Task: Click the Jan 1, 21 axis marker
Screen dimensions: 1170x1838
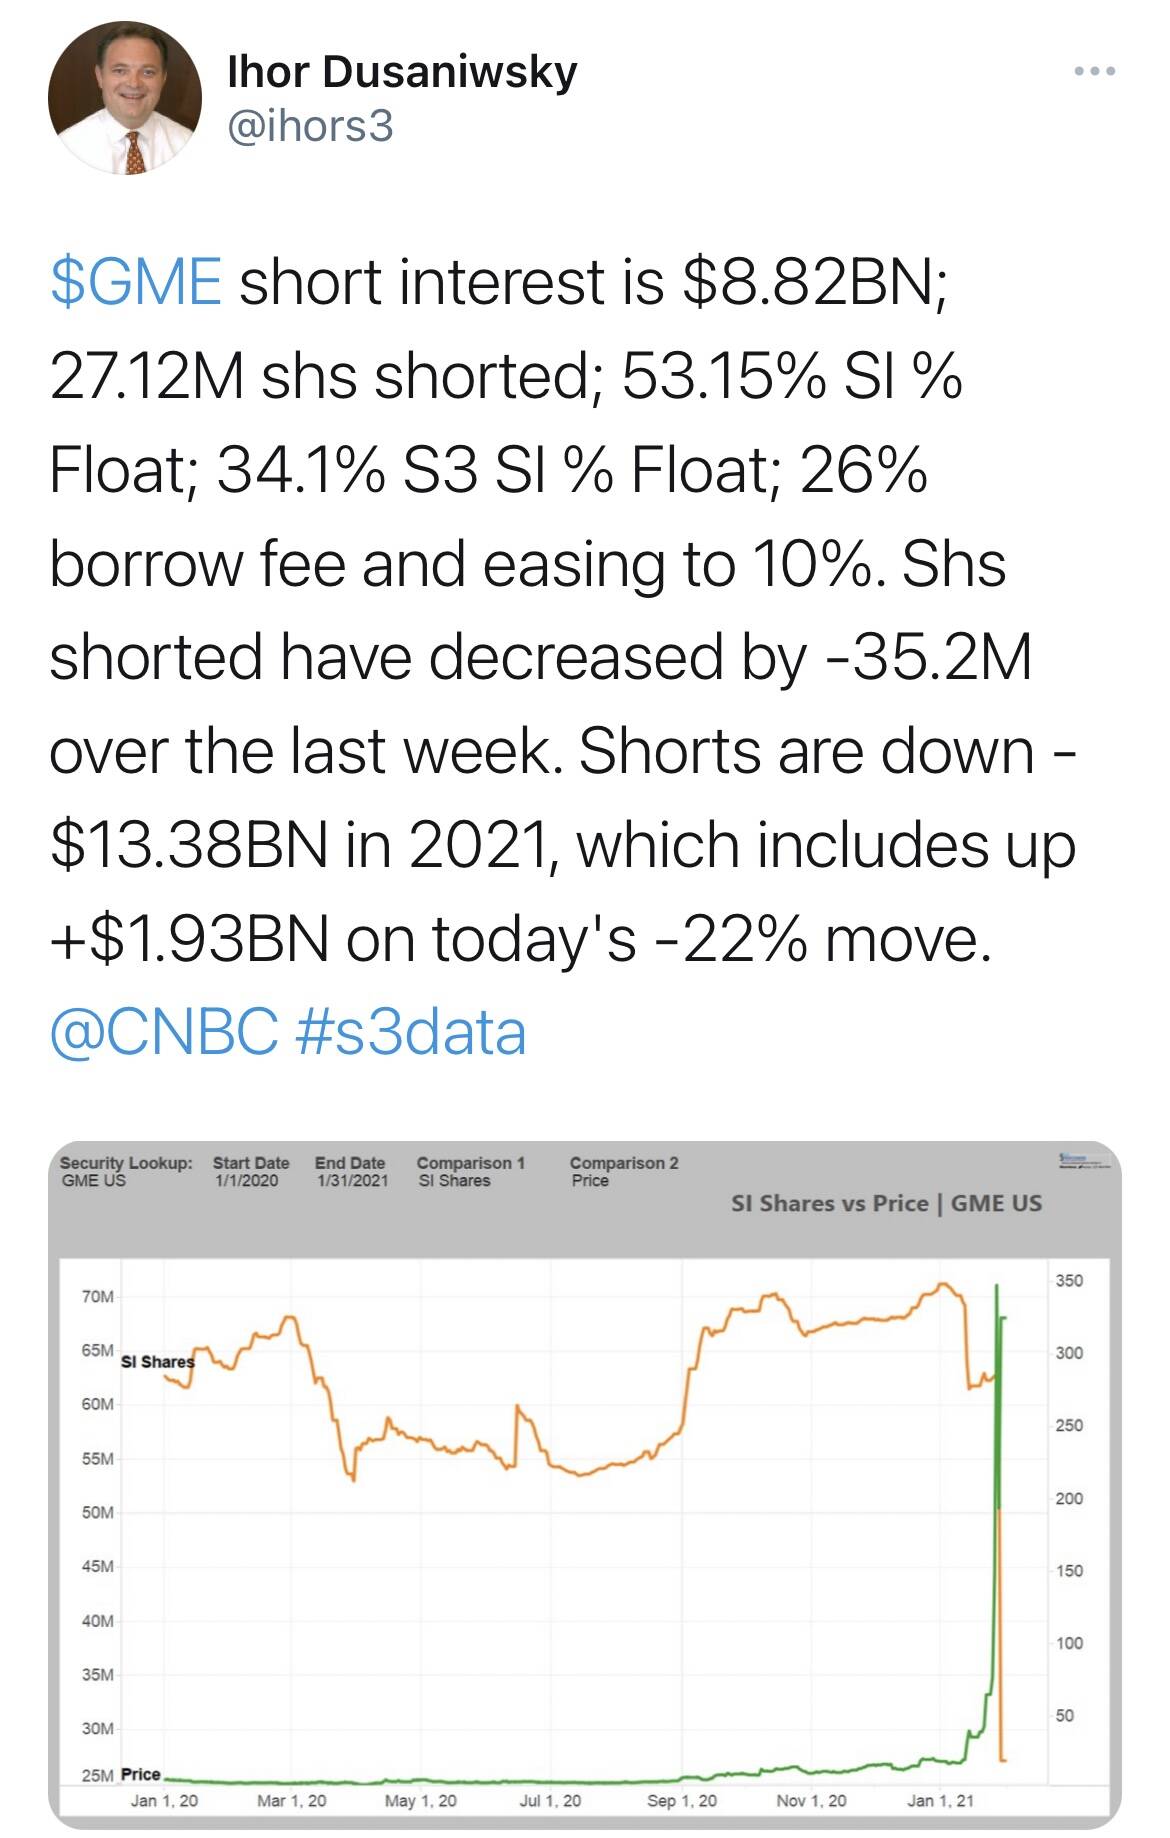Action: (940, 1800)
